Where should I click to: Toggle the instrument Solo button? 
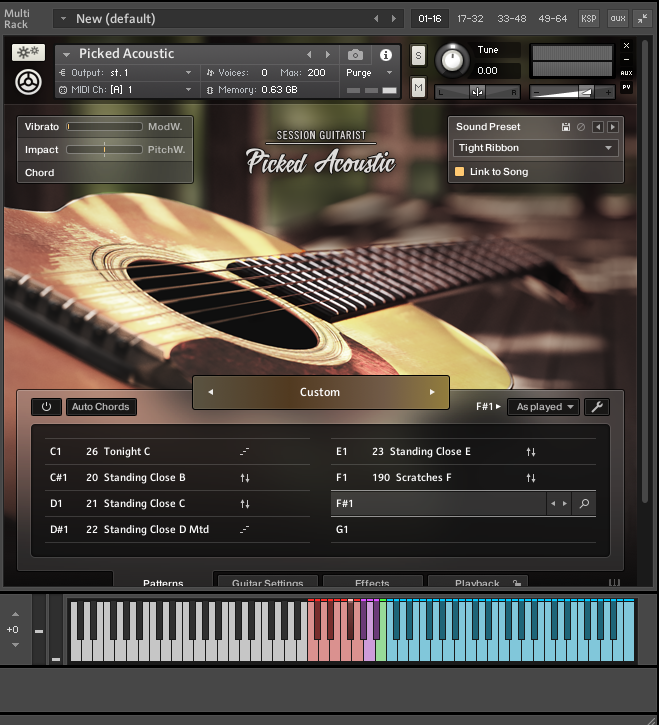[x=418, y=56]
